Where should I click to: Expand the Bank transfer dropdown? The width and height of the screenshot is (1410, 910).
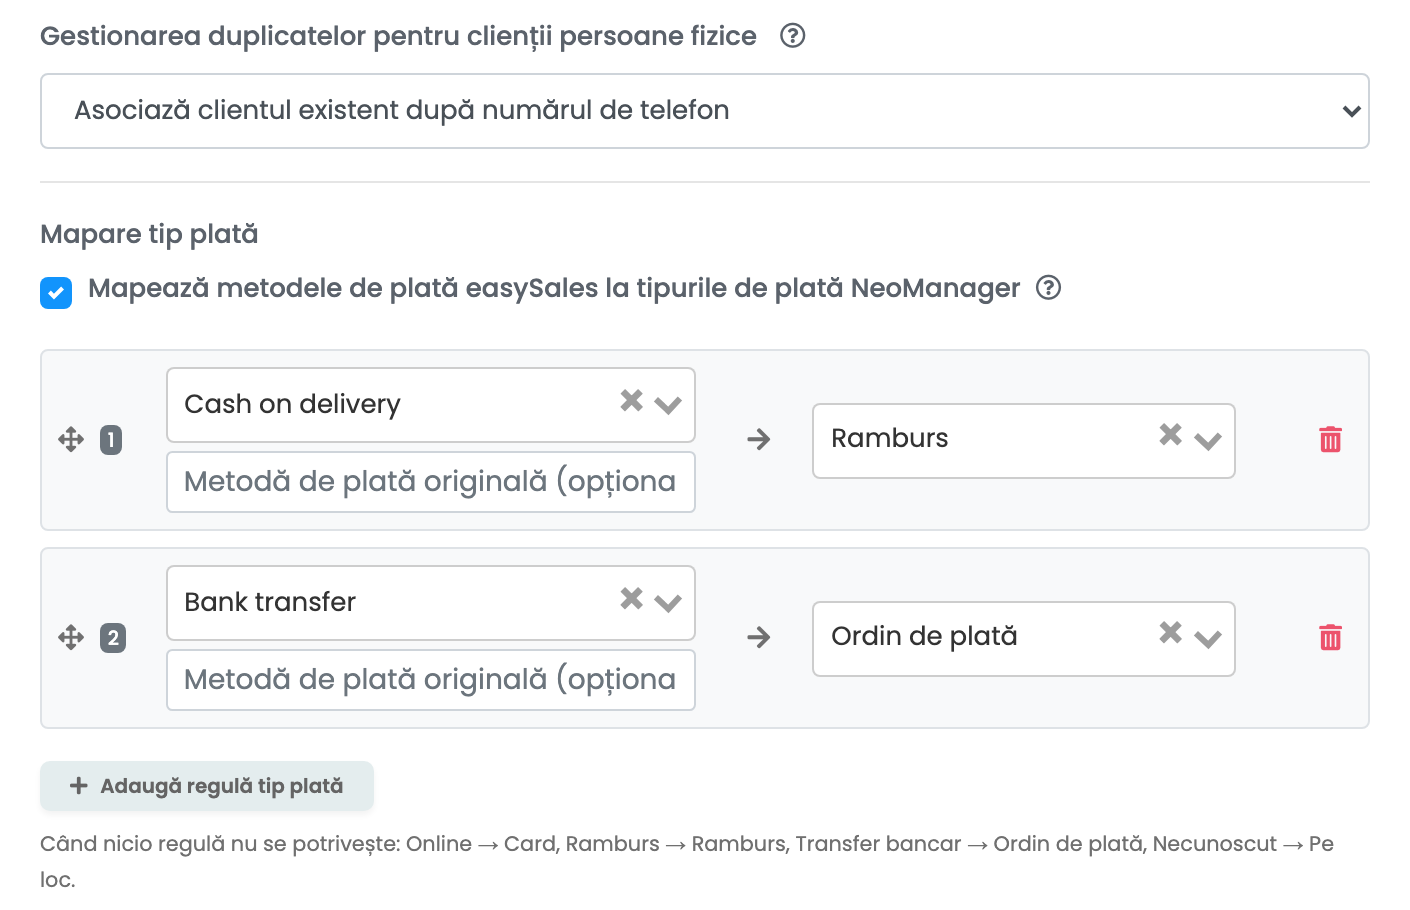[668, 603]
